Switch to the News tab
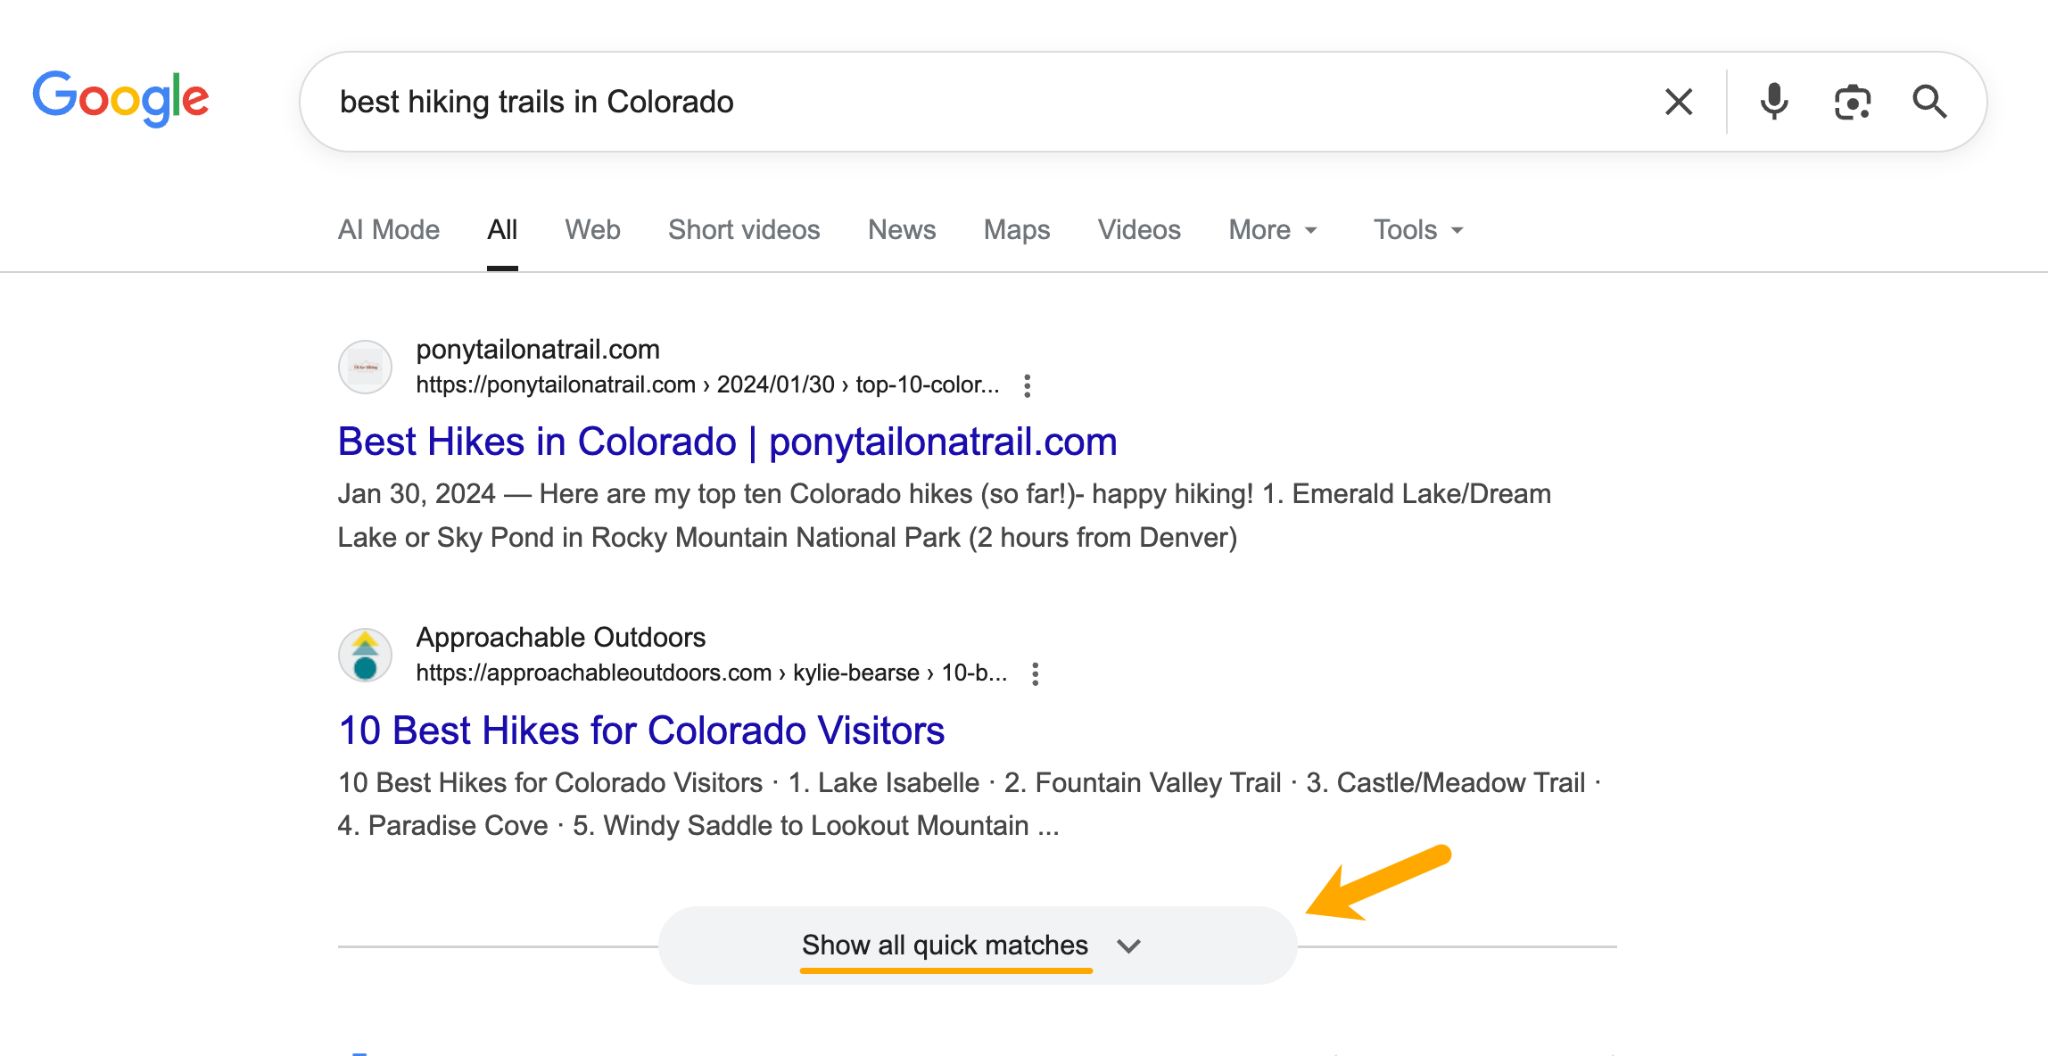The height and width of the screenshot is (1056, 2048). tap(901, 230)
